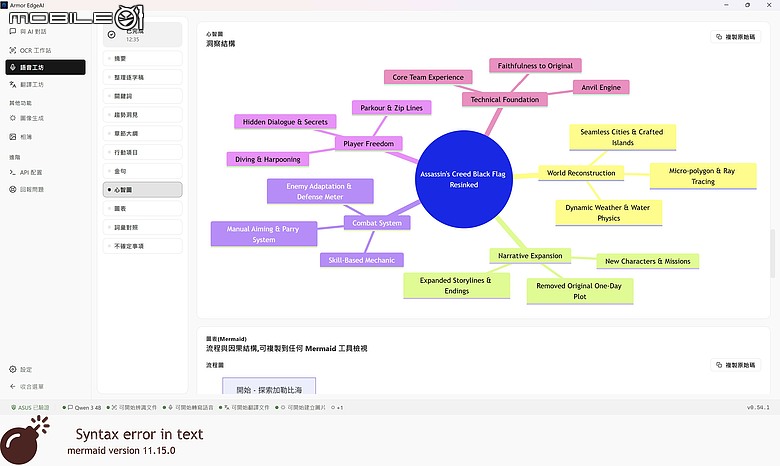Select the microphone icon for 語音工坊
The image size is (780, 466).
click(13, 67)
